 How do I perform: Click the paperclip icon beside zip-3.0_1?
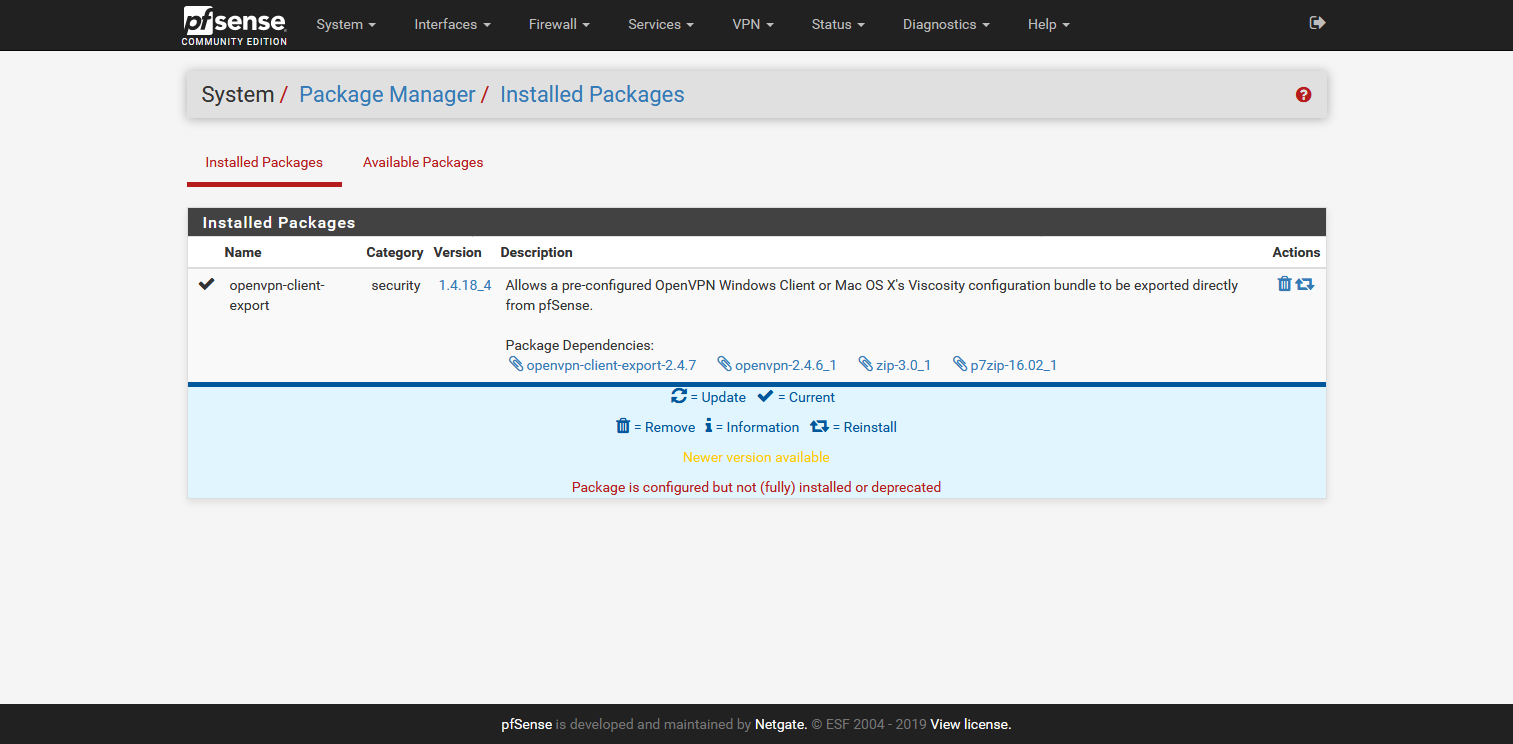click(x=866, y=364)
